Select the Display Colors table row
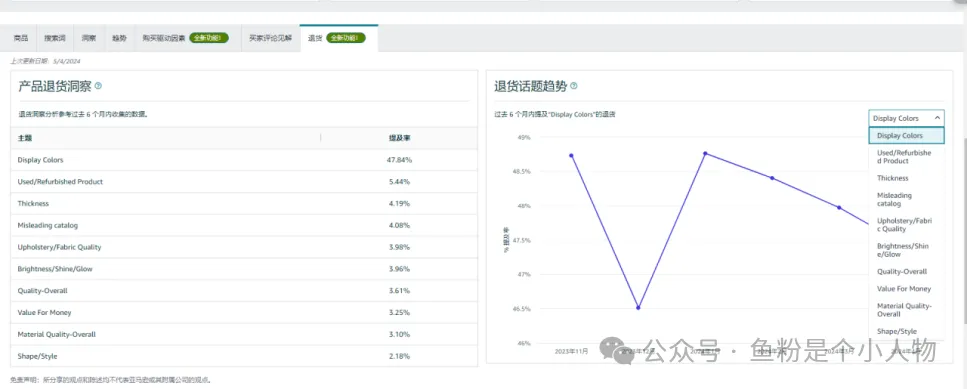 244,160
